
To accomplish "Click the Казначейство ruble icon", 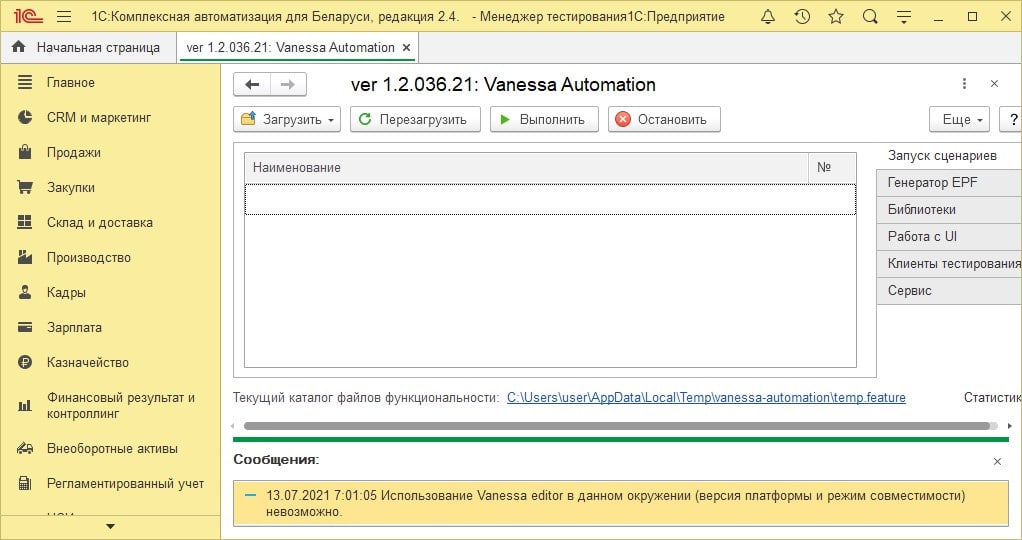I will pyautogui.click(x=25, y=363).
